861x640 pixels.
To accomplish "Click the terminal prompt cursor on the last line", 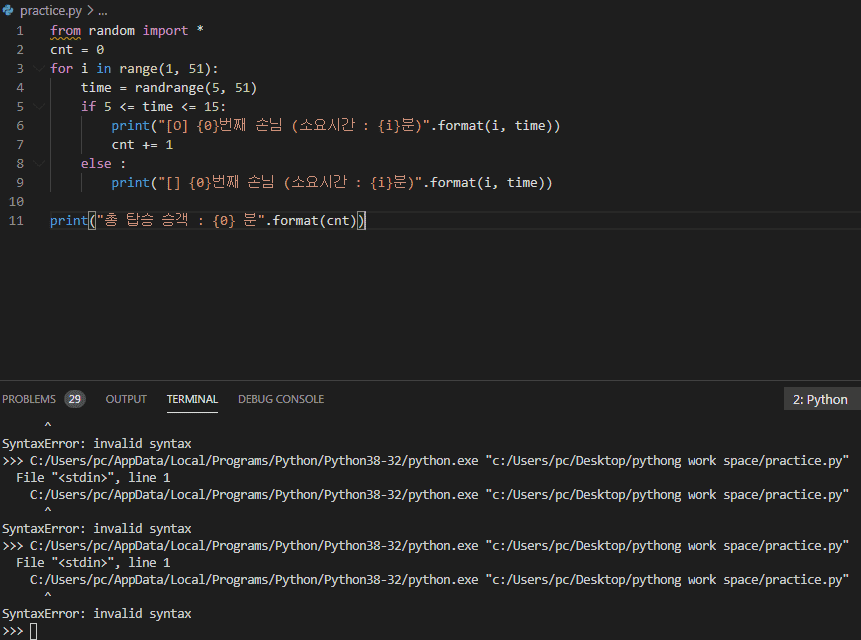I will (x=33, y=631).
